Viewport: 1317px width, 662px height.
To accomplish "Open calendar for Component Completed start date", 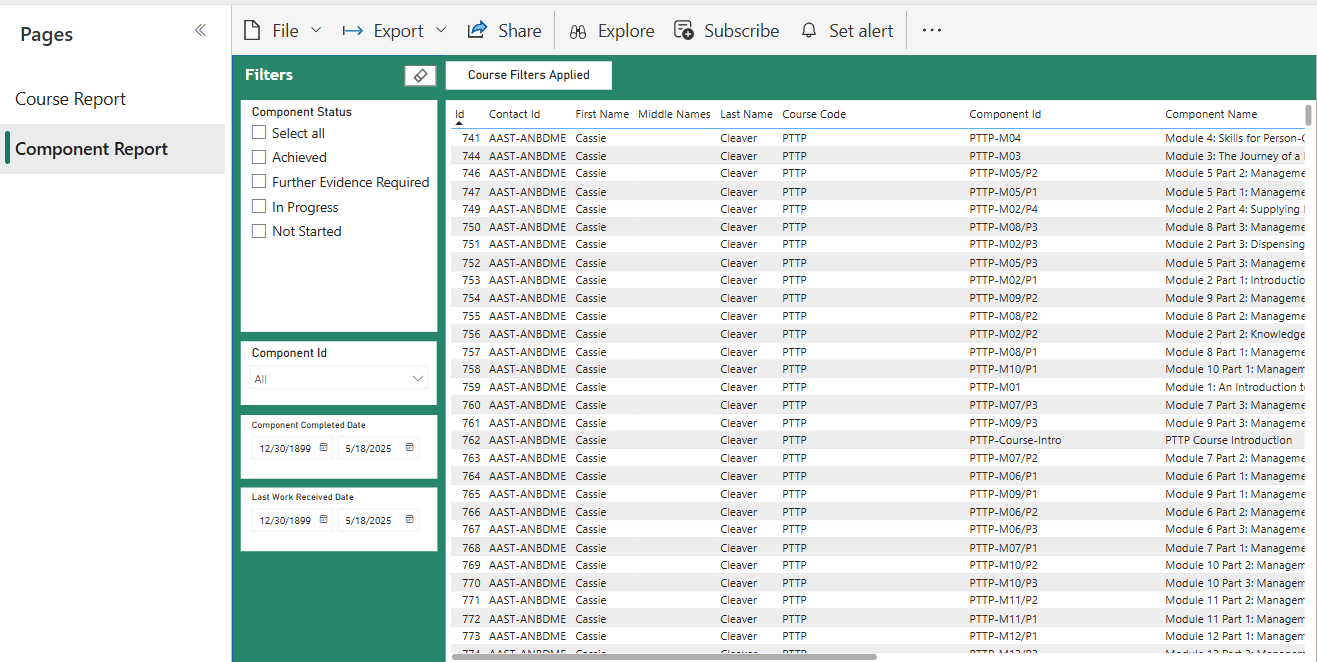I will [x=323, y=448].
